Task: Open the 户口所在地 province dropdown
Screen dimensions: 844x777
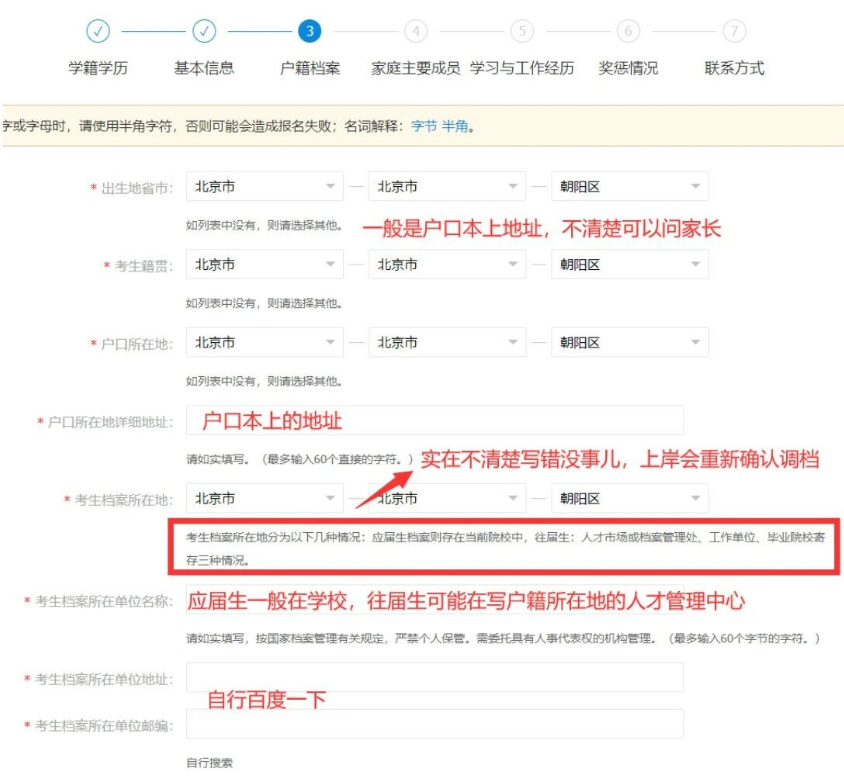Action: [264, 342]
